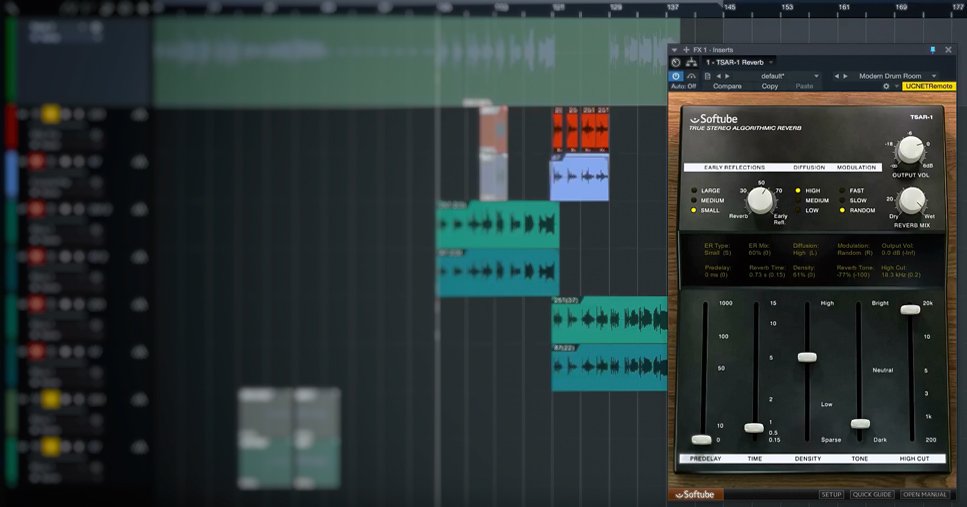Click the Compare menu item
This screenshot has width=967, height=507.
point(727,87)
